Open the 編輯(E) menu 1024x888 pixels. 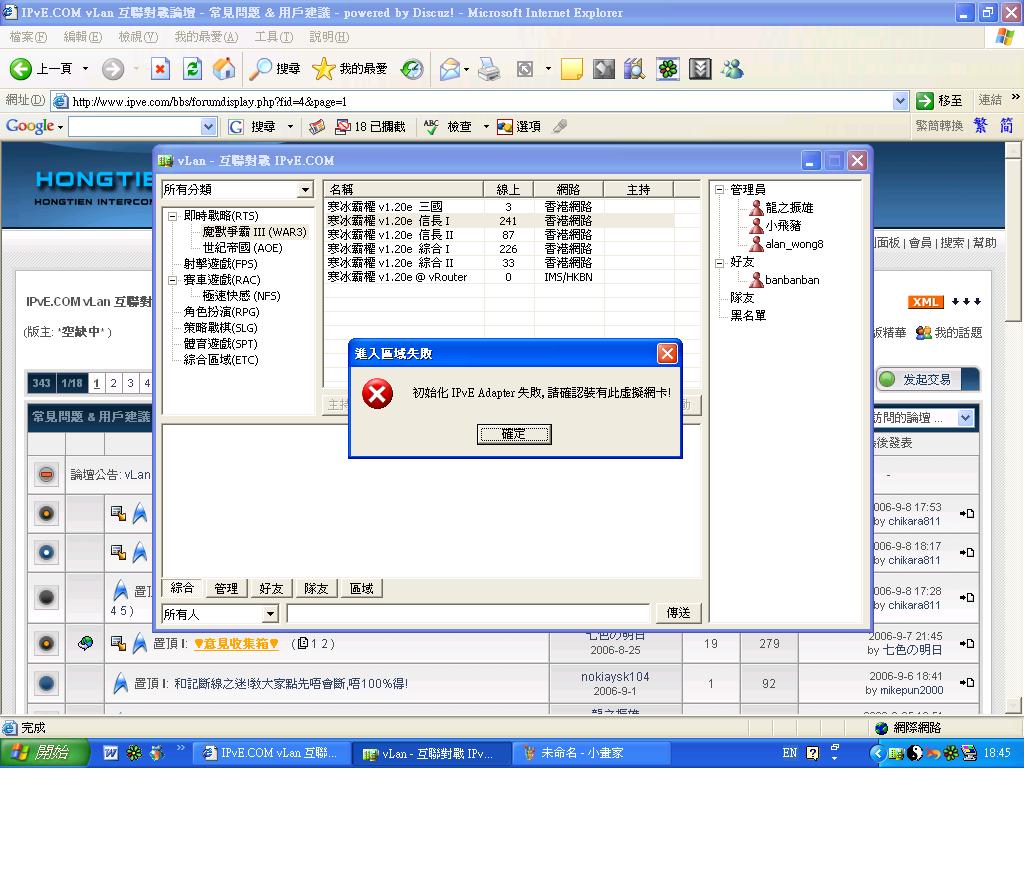82,37
